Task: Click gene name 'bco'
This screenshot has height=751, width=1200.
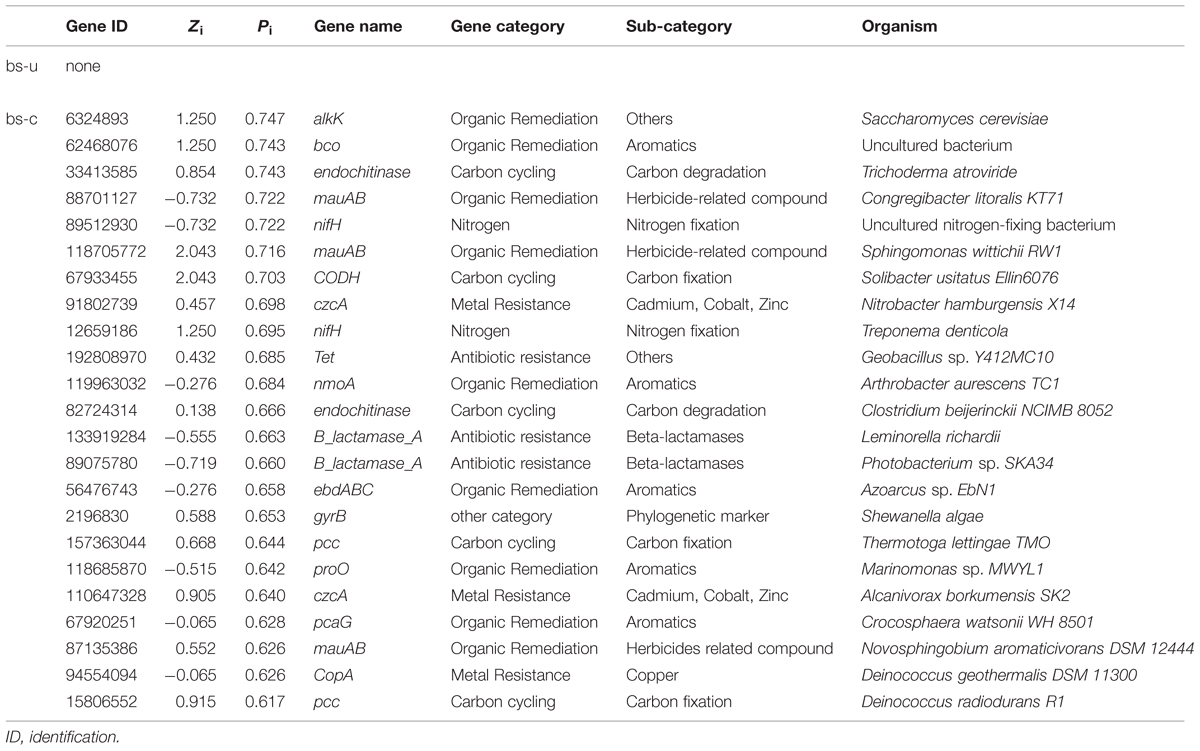Action: [326, 145]
